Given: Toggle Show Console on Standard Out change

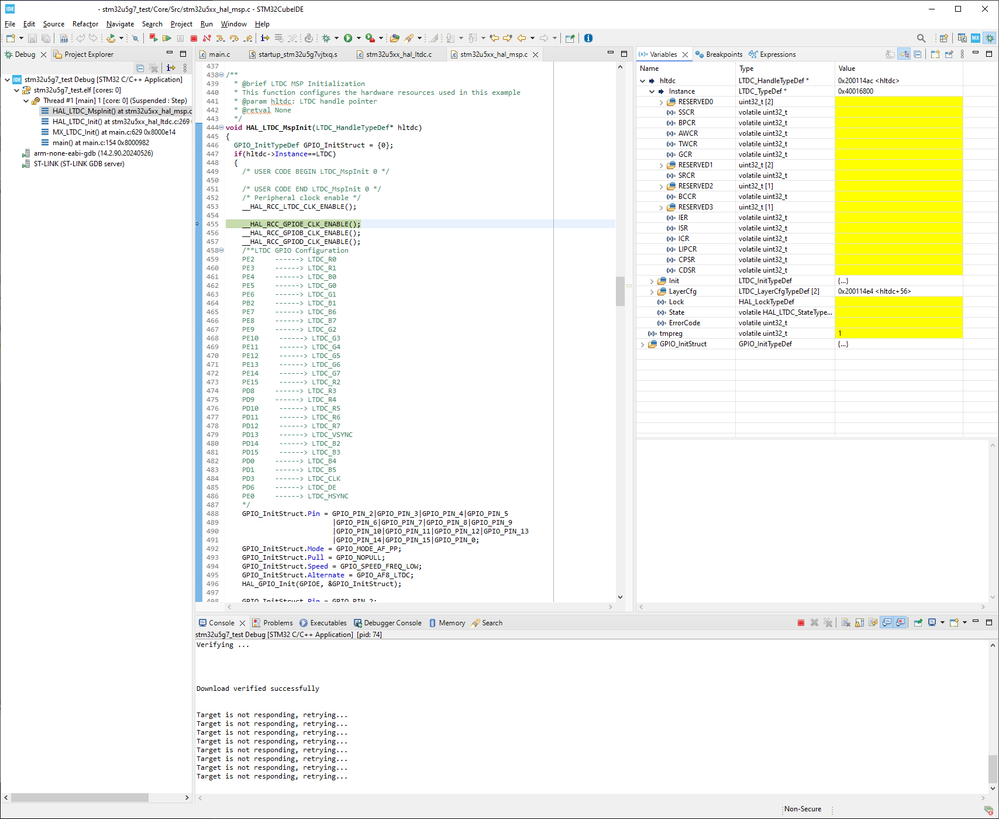Looking at the screenshot, I should pyautogui.click(x=887, y=623).
